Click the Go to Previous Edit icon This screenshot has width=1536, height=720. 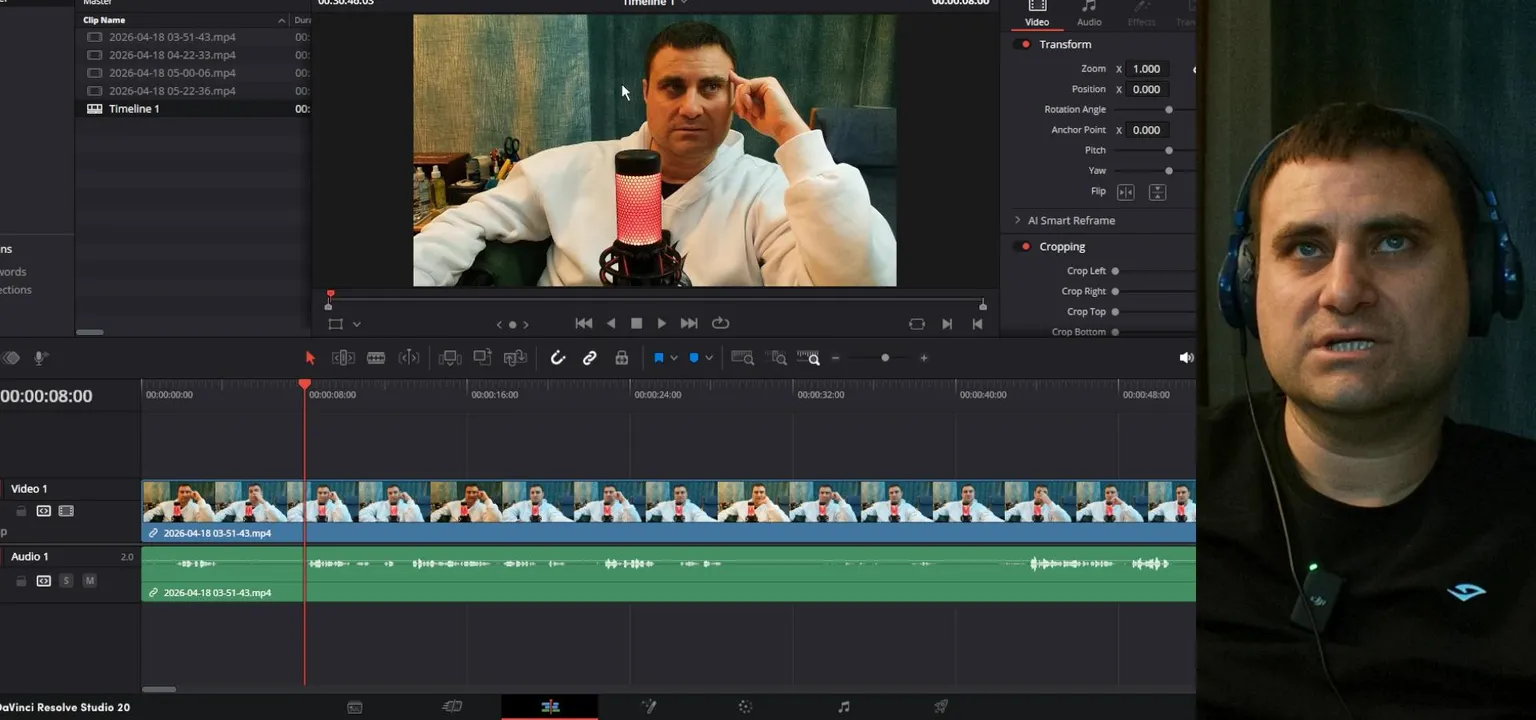pyautogui.click(x=978, y=324)
